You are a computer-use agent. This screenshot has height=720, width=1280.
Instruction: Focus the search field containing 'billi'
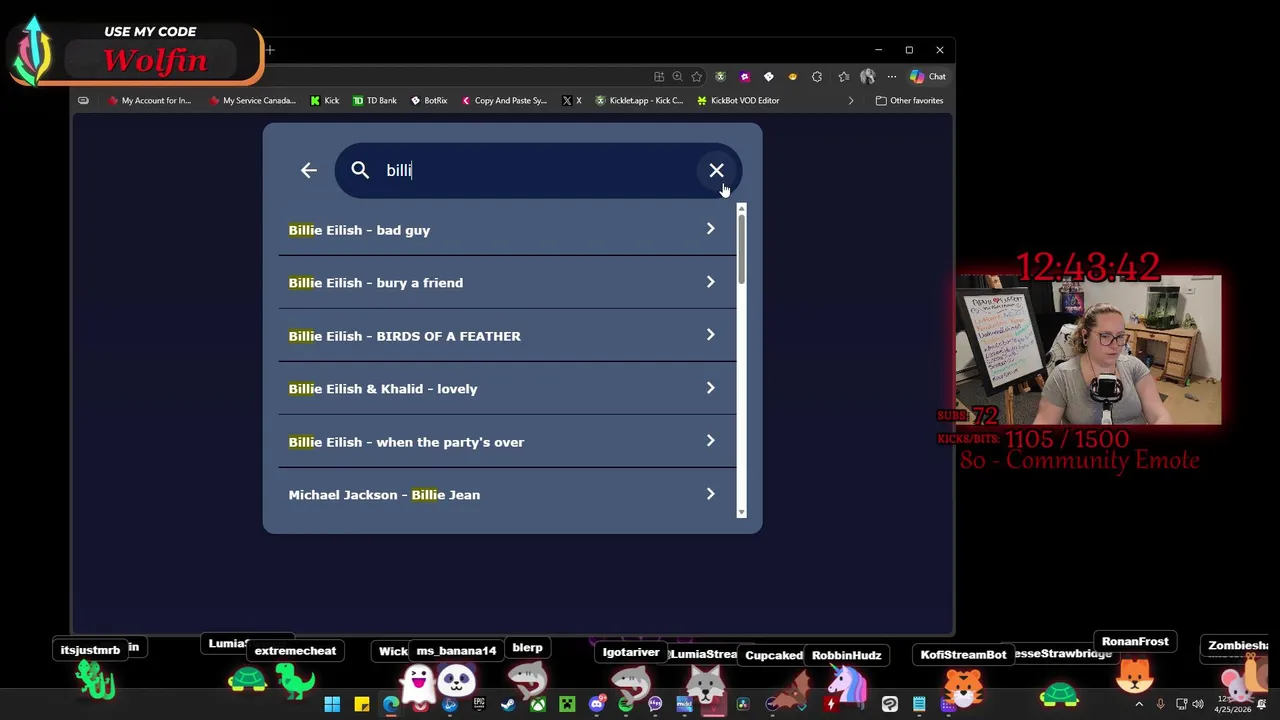click(538, 170)
